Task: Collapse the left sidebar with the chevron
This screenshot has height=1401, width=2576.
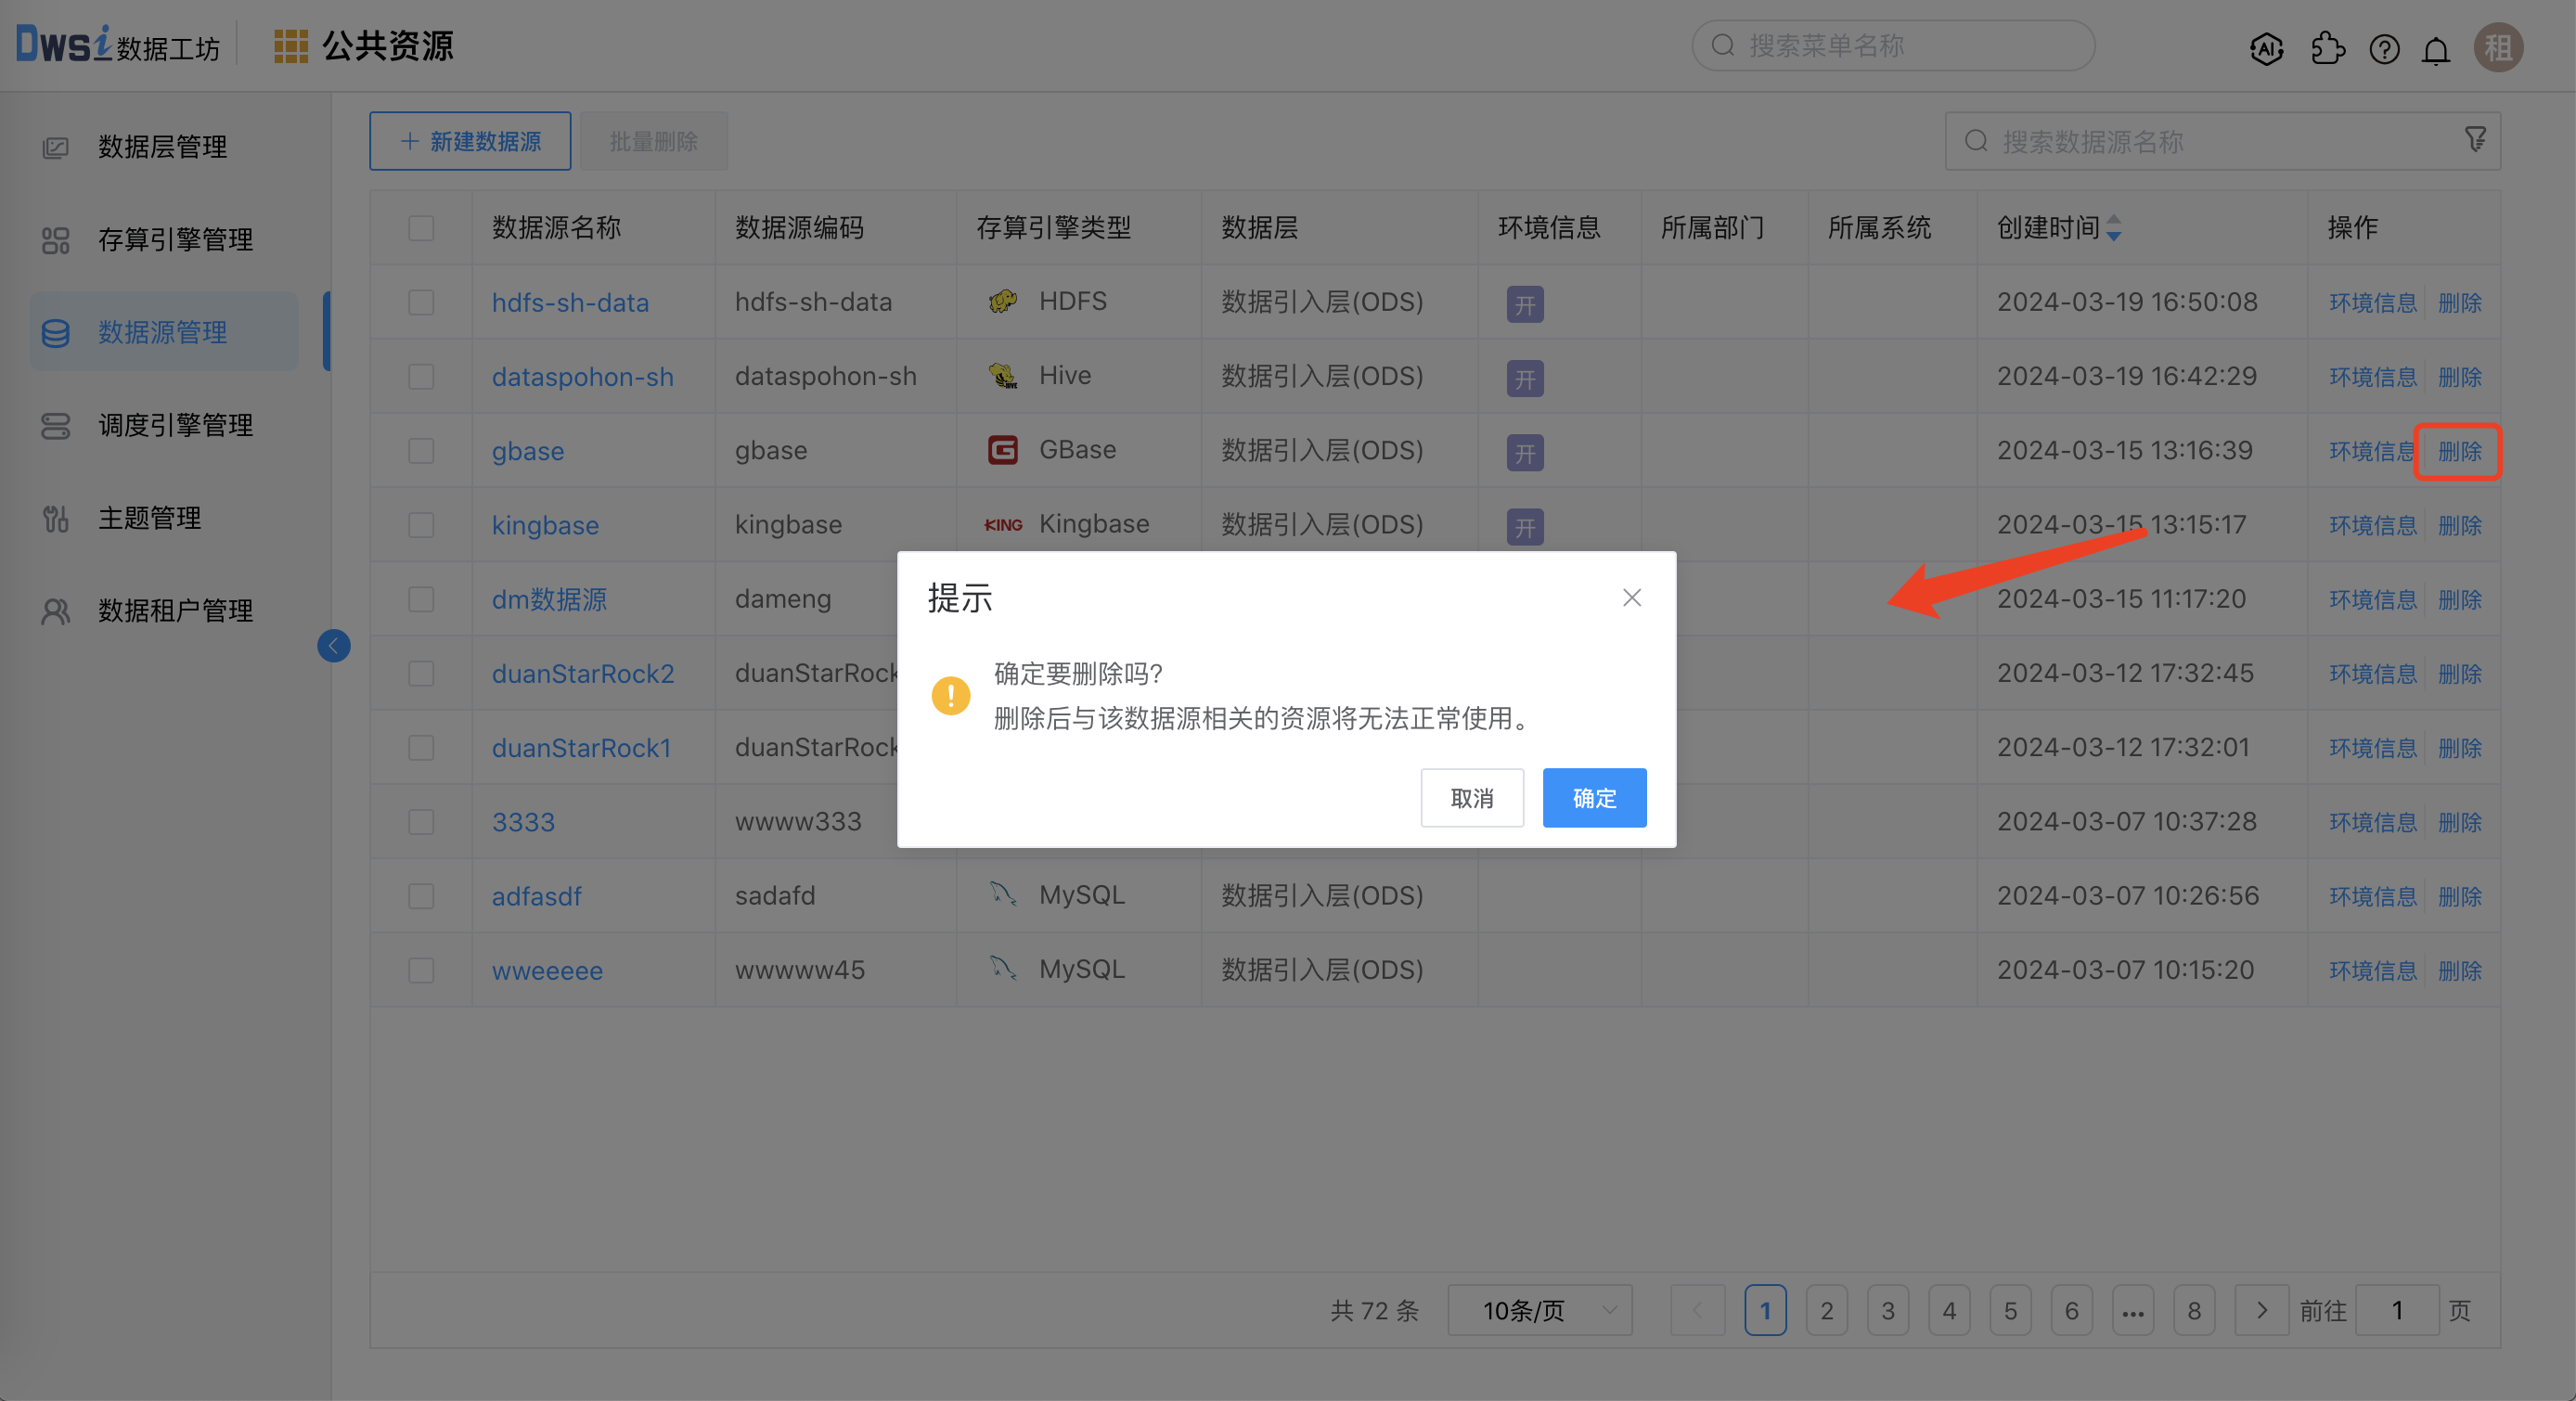Action: (x=334, y=645)
